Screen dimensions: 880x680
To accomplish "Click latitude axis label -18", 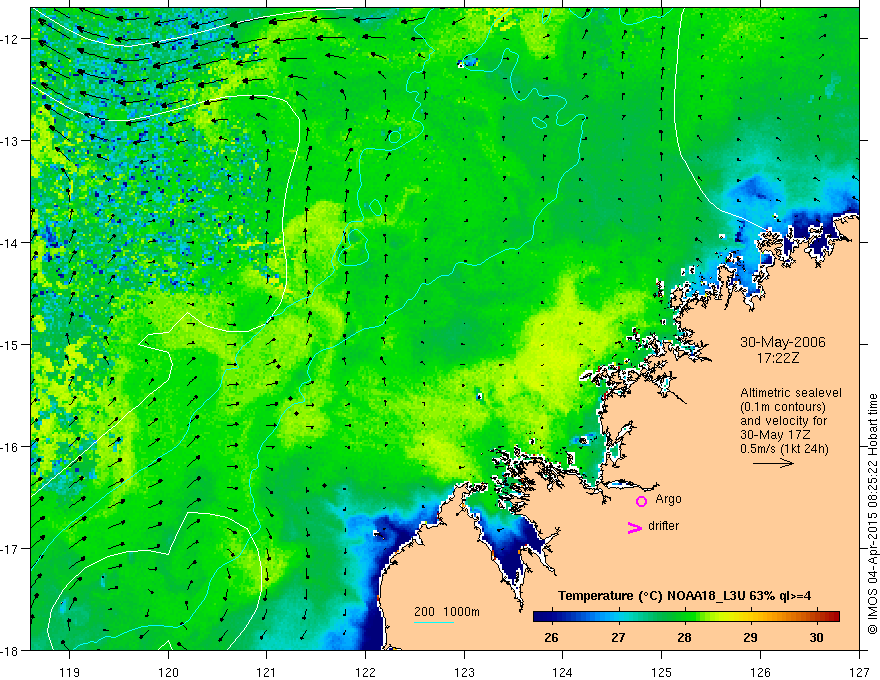I will pos(11,651).
